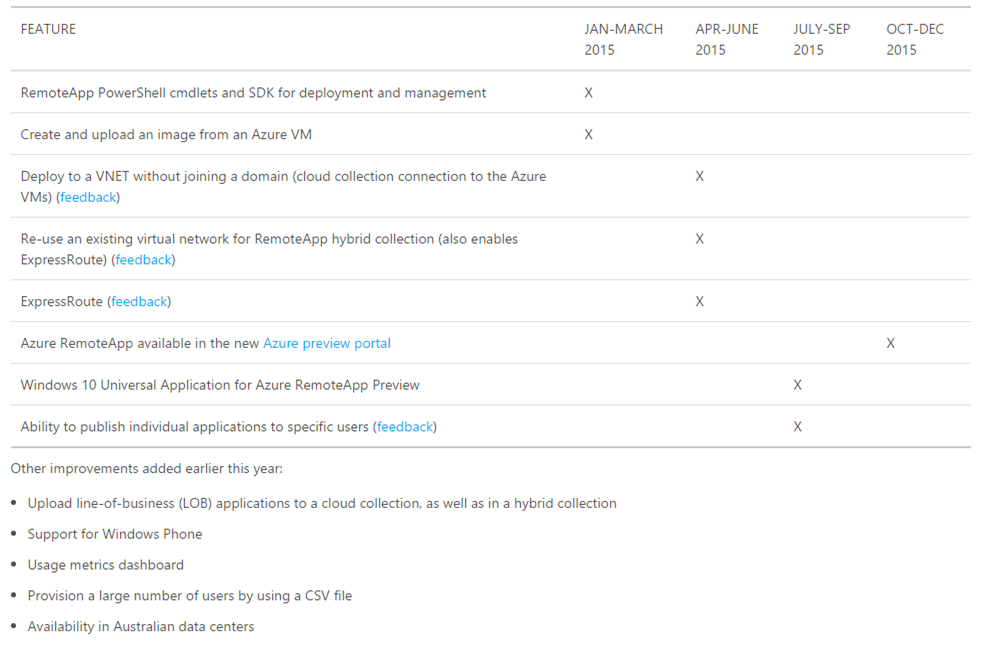Click the Windows 10 Universal Application feature text
This screenshot has width=981, height=650.
pyautogui.click(x=220, y=385)
